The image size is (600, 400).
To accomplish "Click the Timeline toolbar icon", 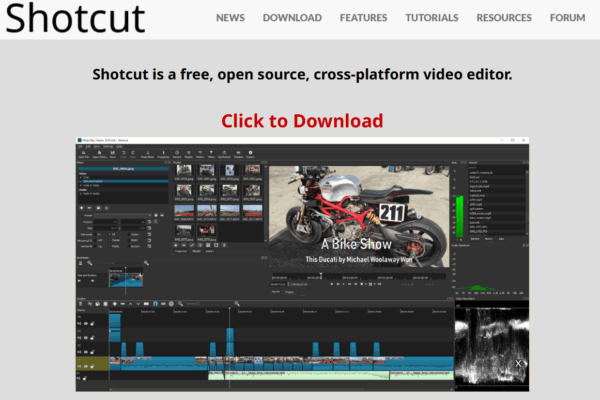I will 238,154.
